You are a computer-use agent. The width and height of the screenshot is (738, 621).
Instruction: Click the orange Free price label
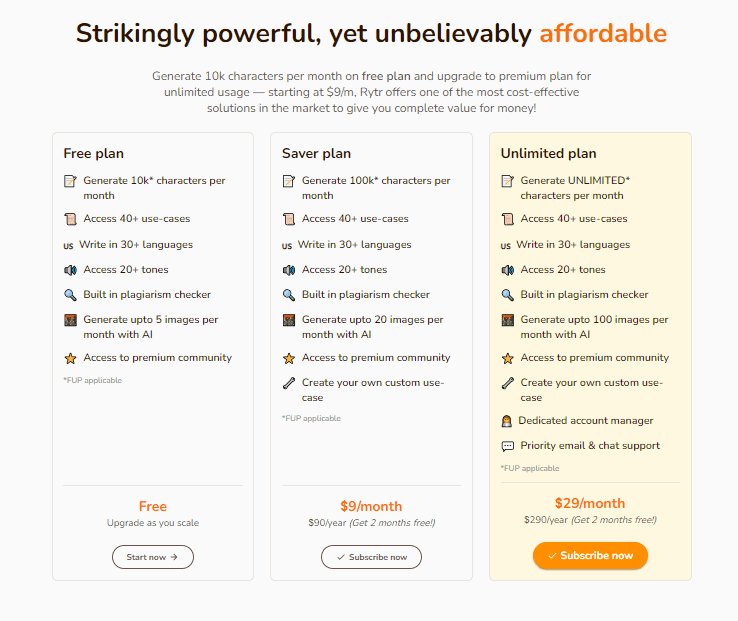[x=153, y=506]
